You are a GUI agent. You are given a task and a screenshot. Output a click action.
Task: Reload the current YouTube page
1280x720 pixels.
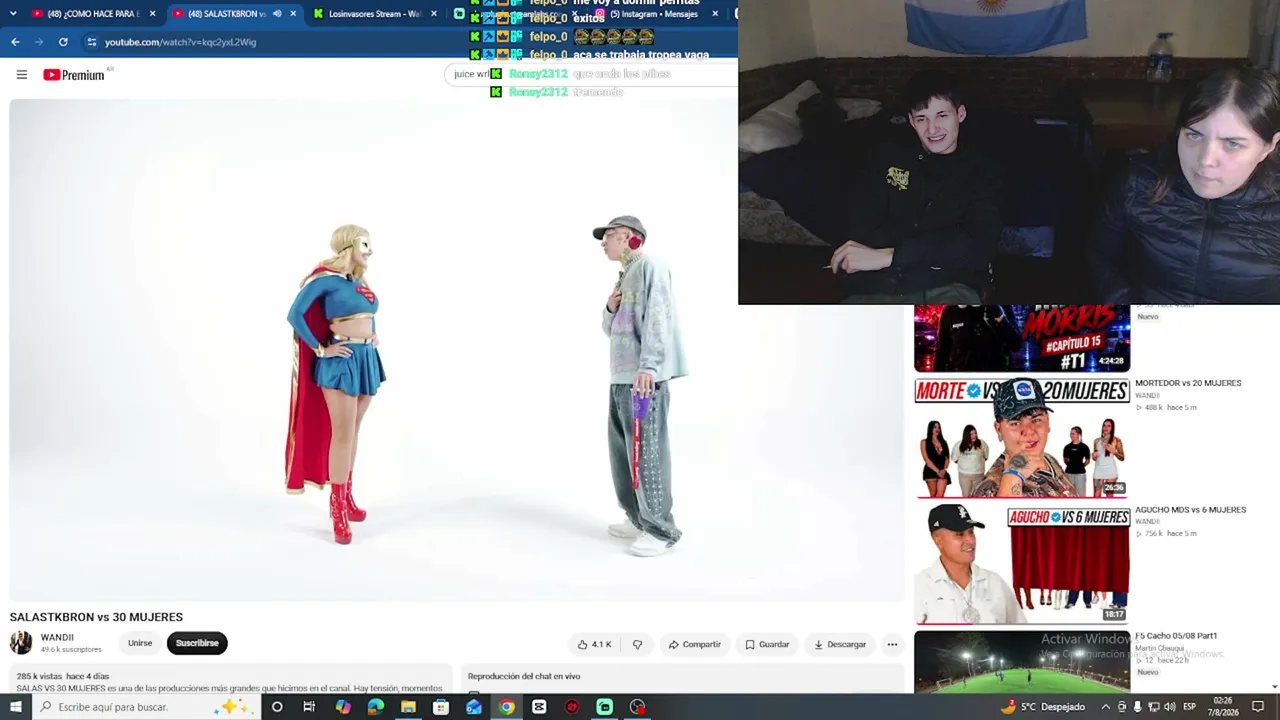(63, 42)
